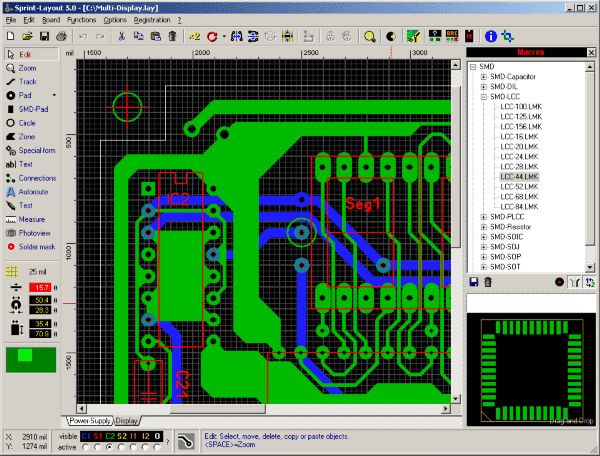Image resolution: width=600 pixels, height=456 pixels.
Task: Collapse the SMD-LCC tree node
Action: 484,98
